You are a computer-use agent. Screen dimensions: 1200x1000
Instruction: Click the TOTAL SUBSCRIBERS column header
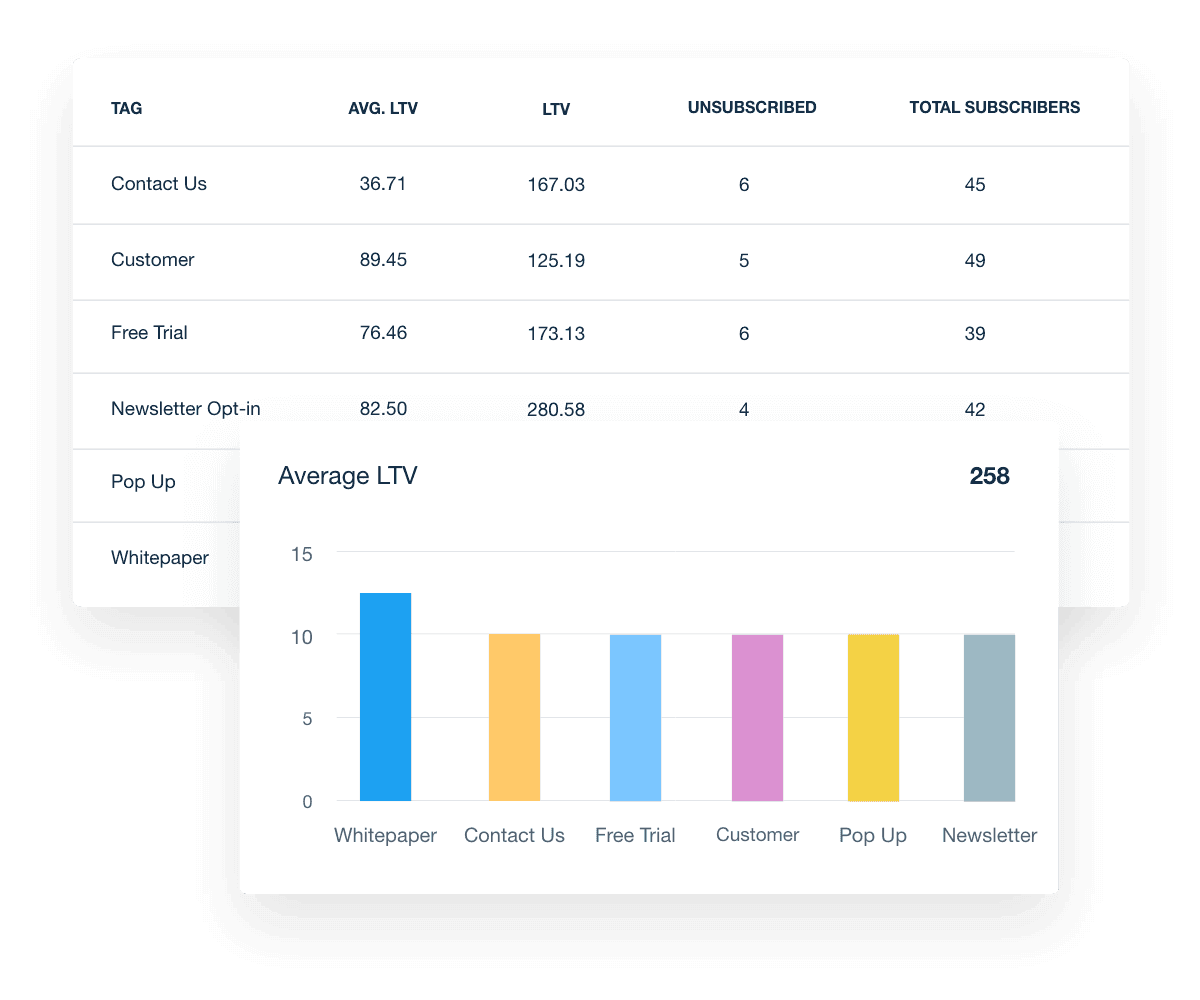(994, 107)
